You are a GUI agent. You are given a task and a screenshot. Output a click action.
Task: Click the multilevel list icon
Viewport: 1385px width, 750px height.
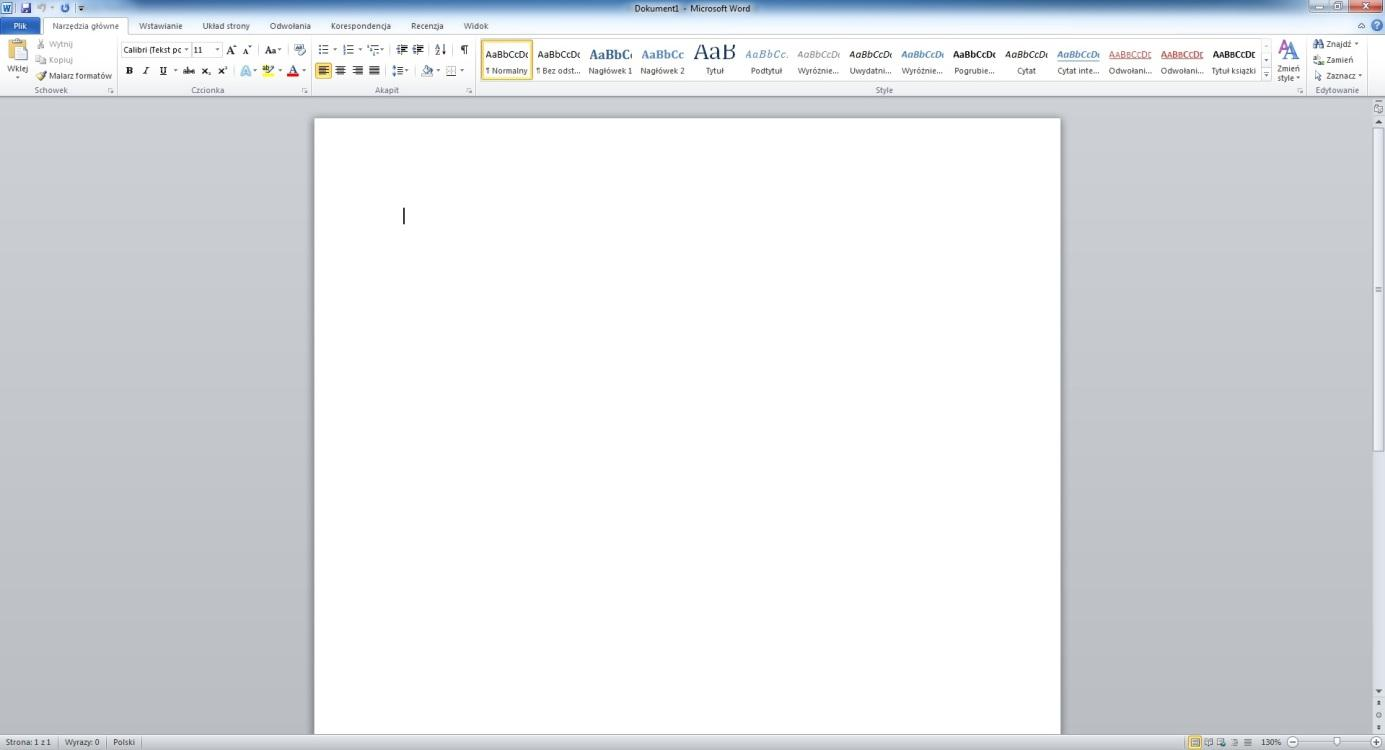click(x=374, y=50)
